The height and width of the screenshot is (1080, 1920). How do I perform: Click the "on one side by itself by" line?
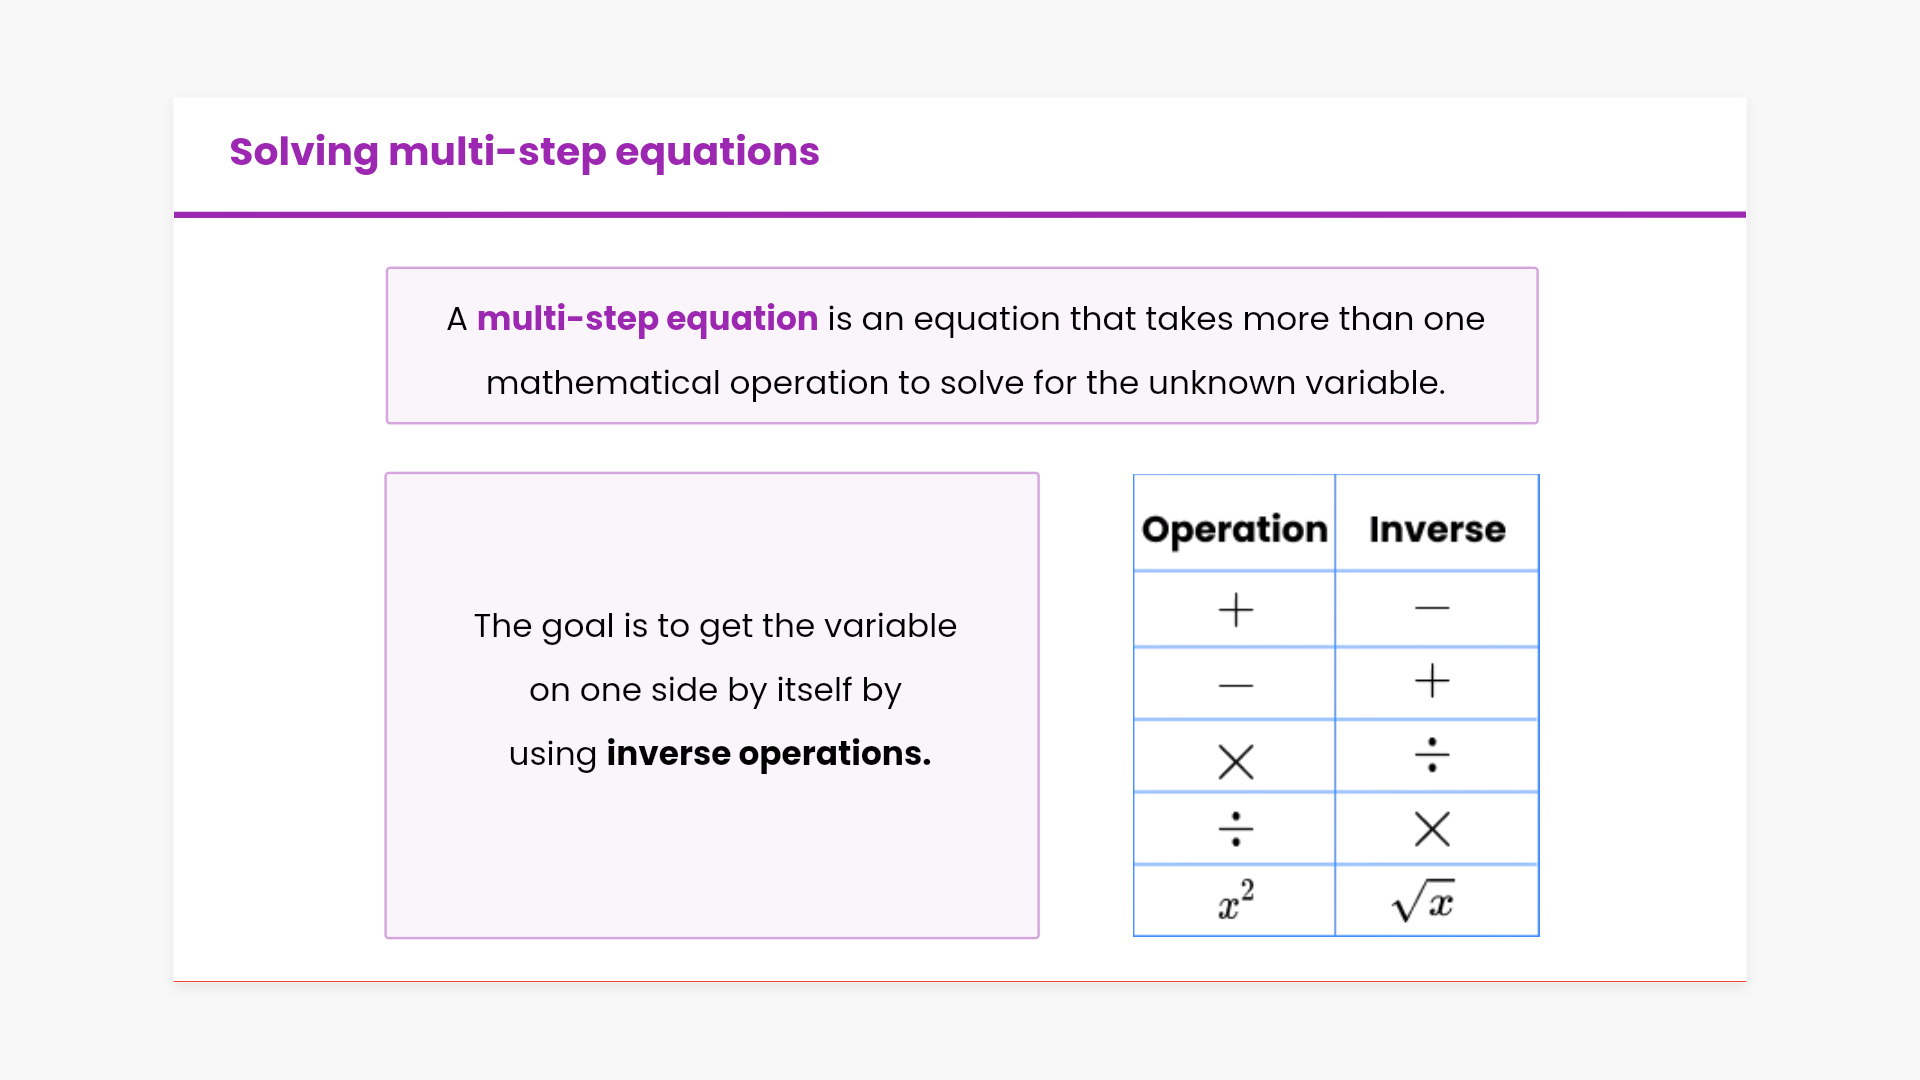pyautogui.click(x=715, y=690)
